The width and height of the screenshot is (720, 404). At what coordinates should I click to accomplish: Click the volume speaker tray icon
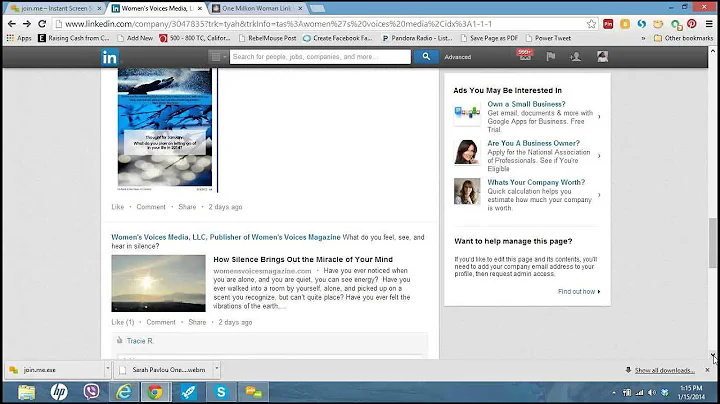652,393
